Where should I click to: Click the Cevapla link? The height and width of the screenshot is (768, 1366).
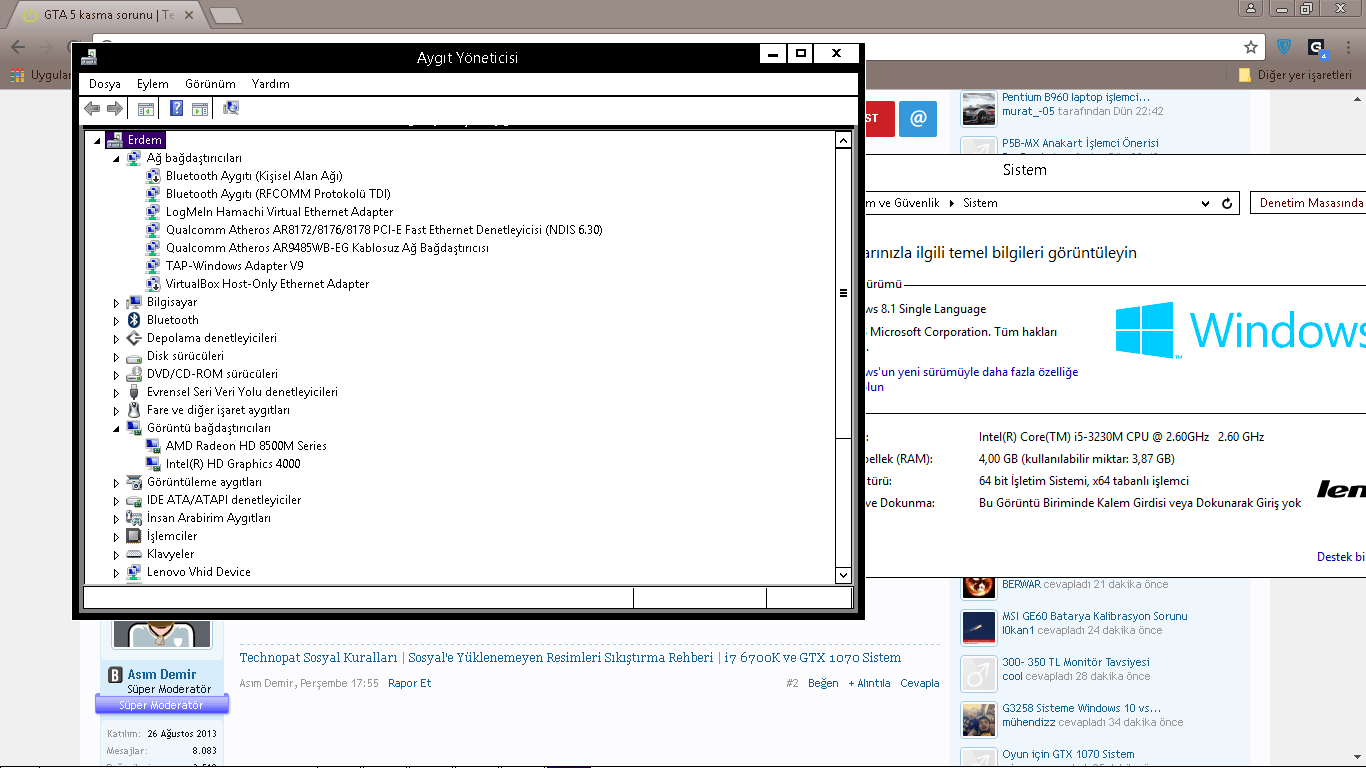pos(920,683)
